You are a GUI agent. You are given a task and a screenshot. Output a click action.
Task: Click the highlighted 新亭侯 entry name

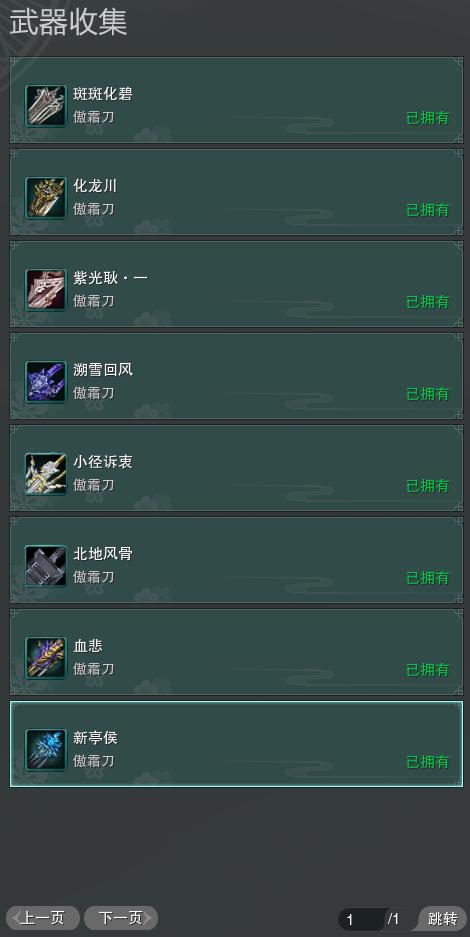96,738
